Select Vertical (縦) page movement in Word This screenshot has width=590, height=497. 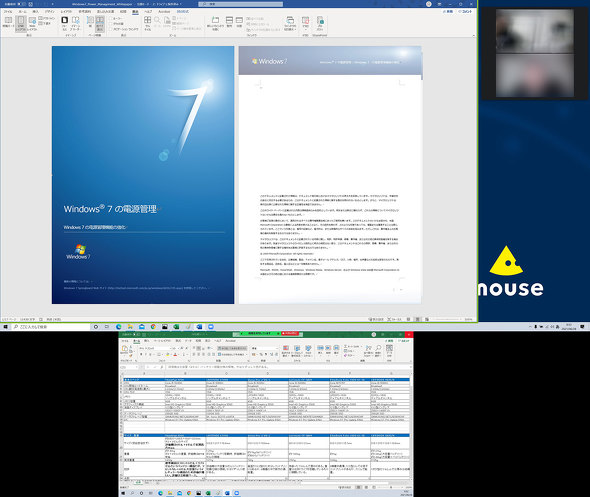click(90, 22)
